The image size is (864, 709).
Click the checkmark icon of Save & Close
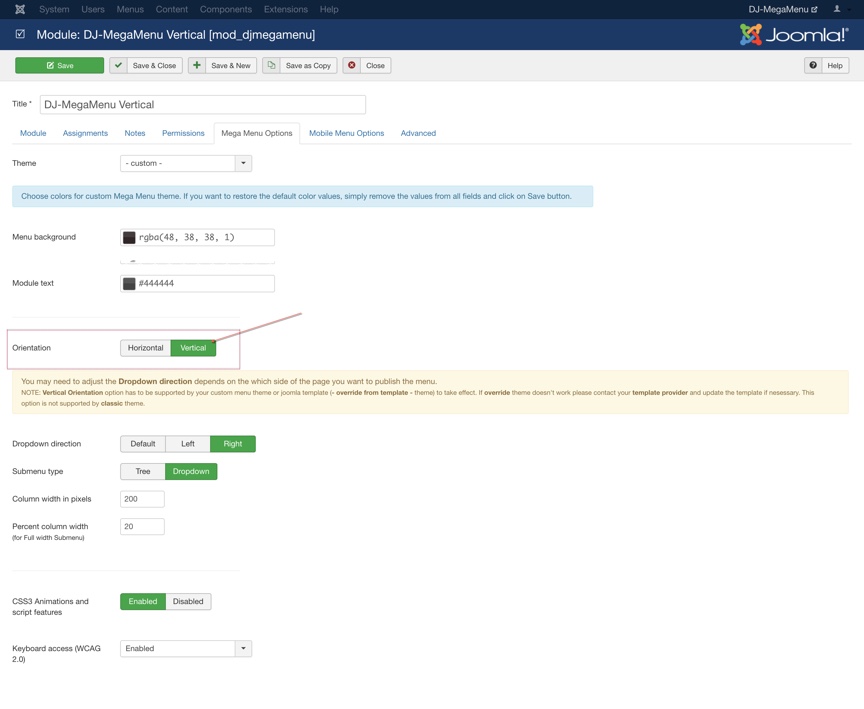118,65
